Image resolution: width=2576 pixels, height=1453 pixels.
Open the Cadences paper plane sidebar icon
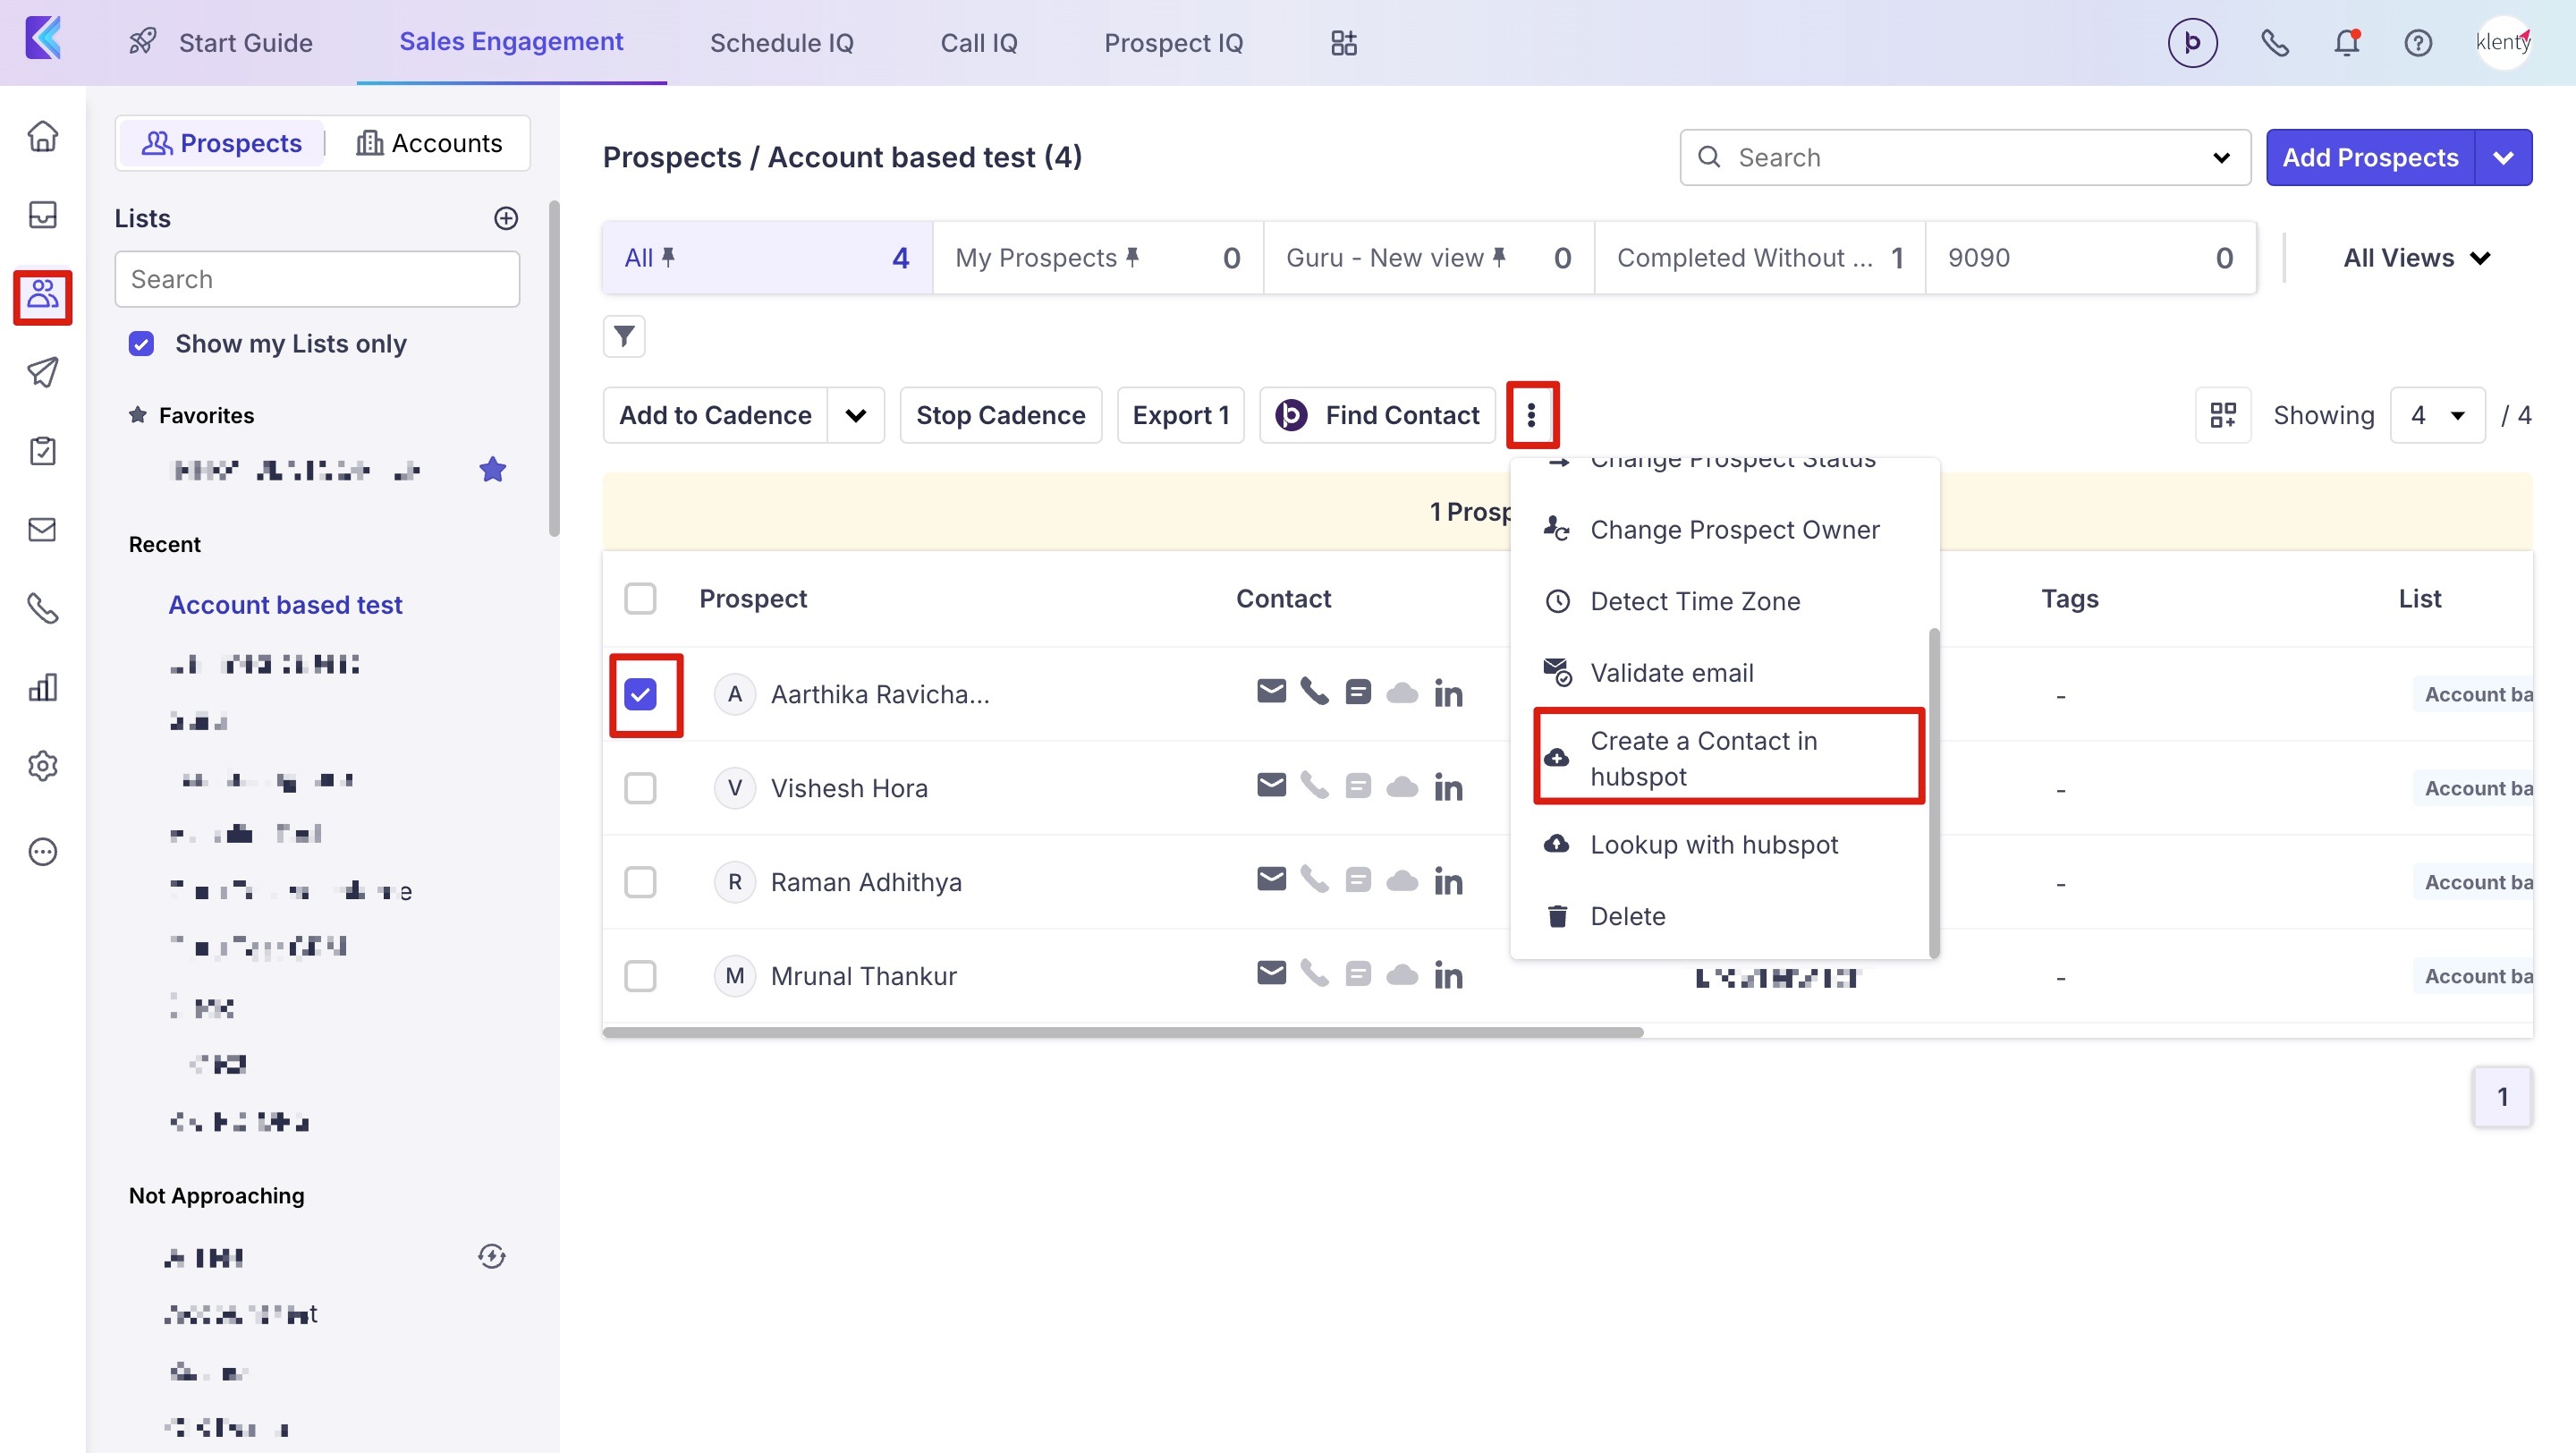(42, 372)
